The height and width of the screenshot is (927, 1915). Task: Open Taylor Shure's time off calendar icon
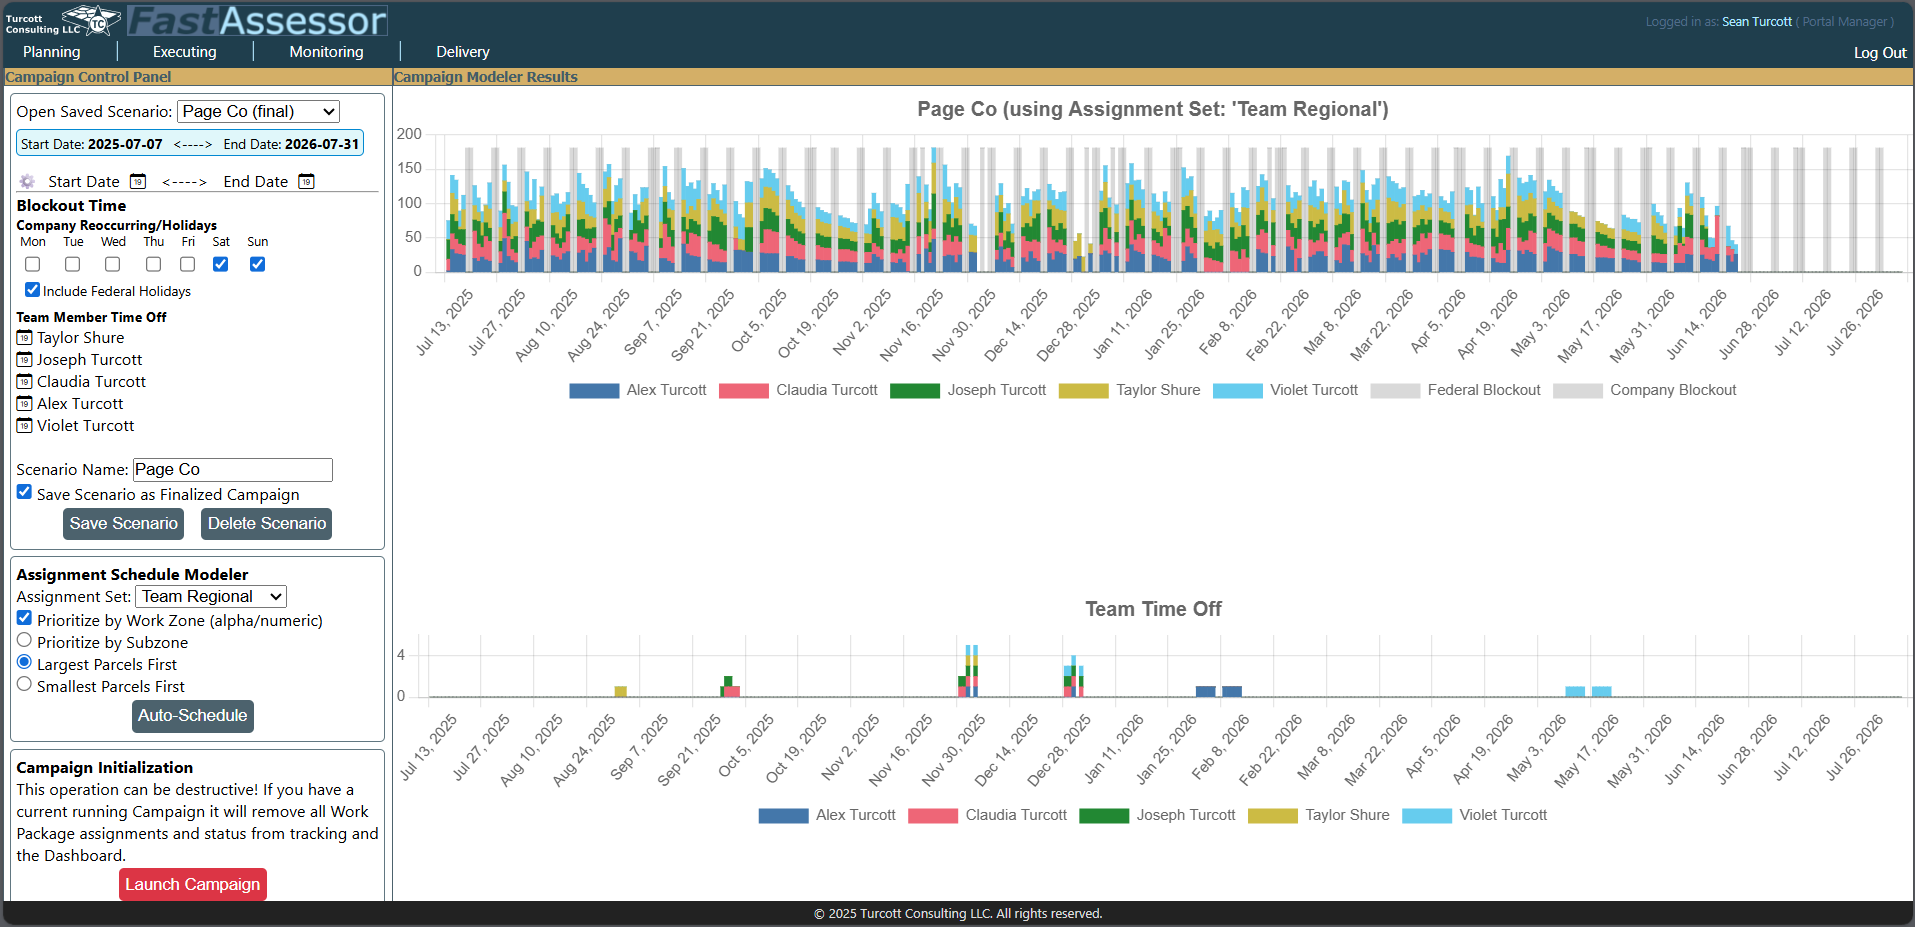click(x=25, y=338)
